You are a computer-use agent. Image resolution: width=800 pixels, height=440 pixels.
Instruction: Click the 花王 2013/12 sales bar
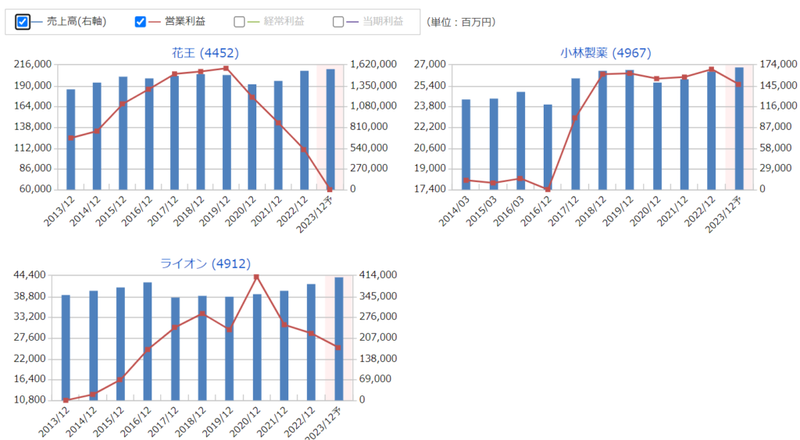(71, 139)
